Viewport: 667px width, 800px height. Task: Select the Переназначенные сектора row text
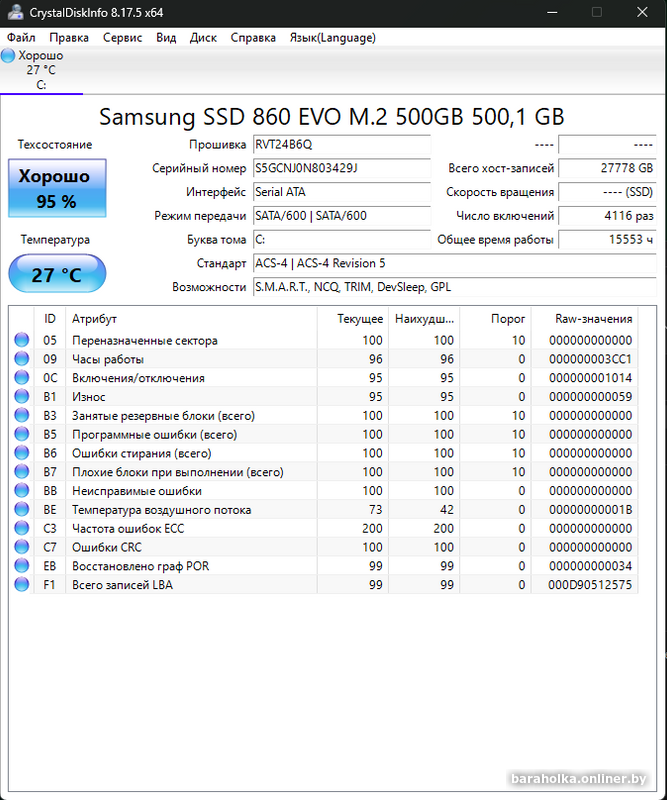point(145,340)
